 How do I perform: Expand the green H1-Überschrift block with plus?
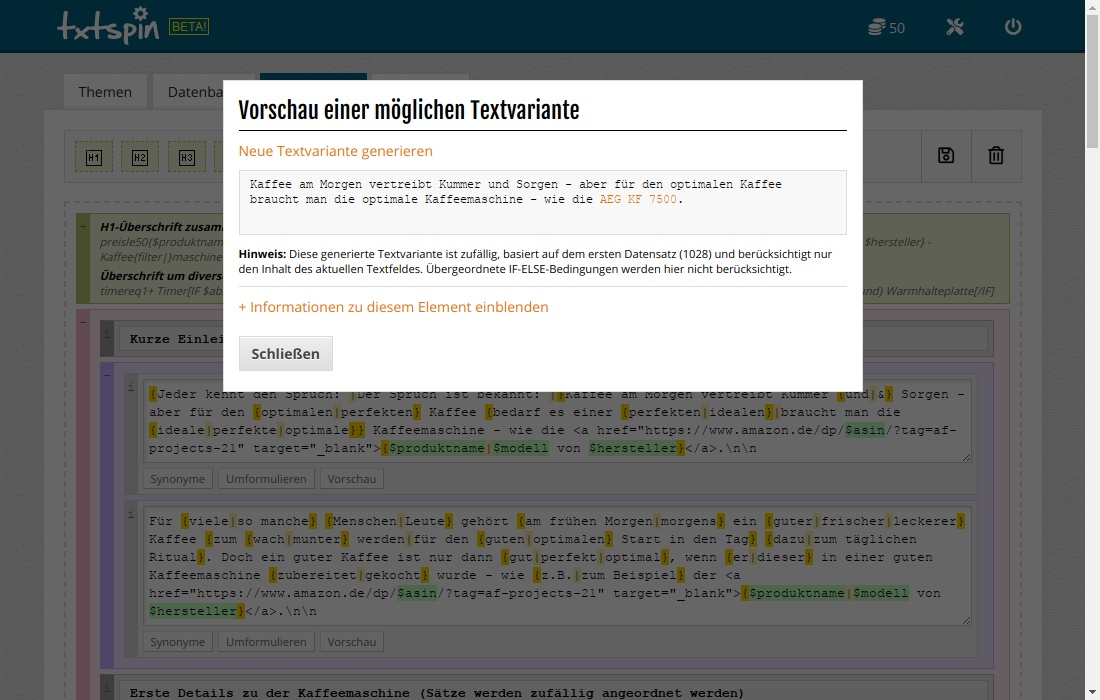coord(84,226)
